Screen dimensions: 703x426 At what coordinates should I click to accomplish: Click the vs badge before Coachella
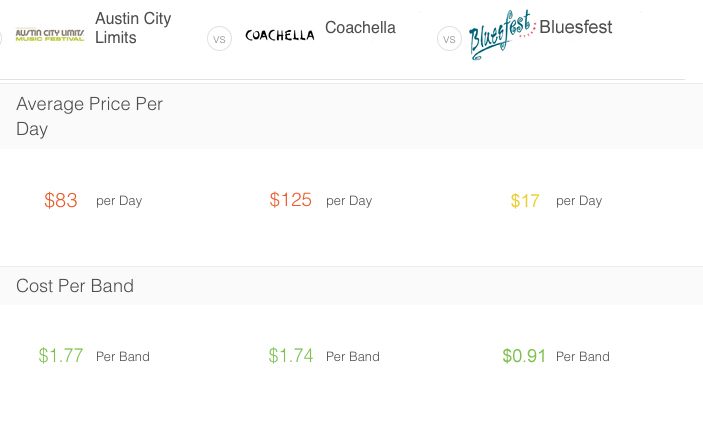tap(219, 39)
